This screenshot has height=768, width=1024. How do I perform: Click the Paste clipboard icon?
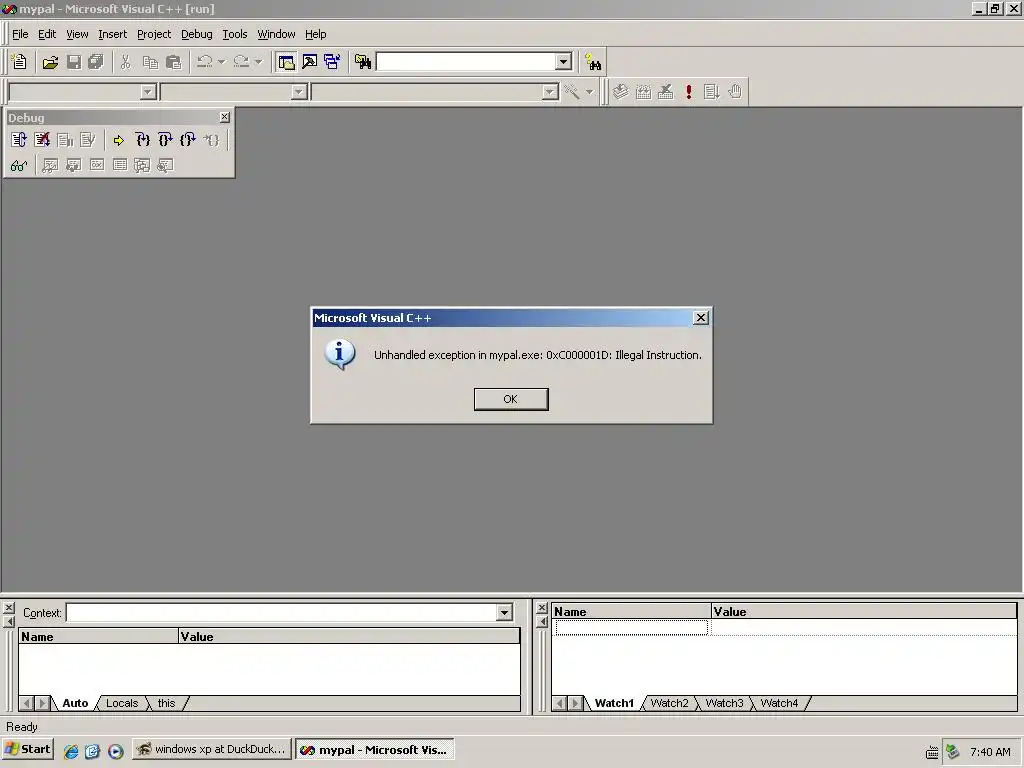pos(173,62)
